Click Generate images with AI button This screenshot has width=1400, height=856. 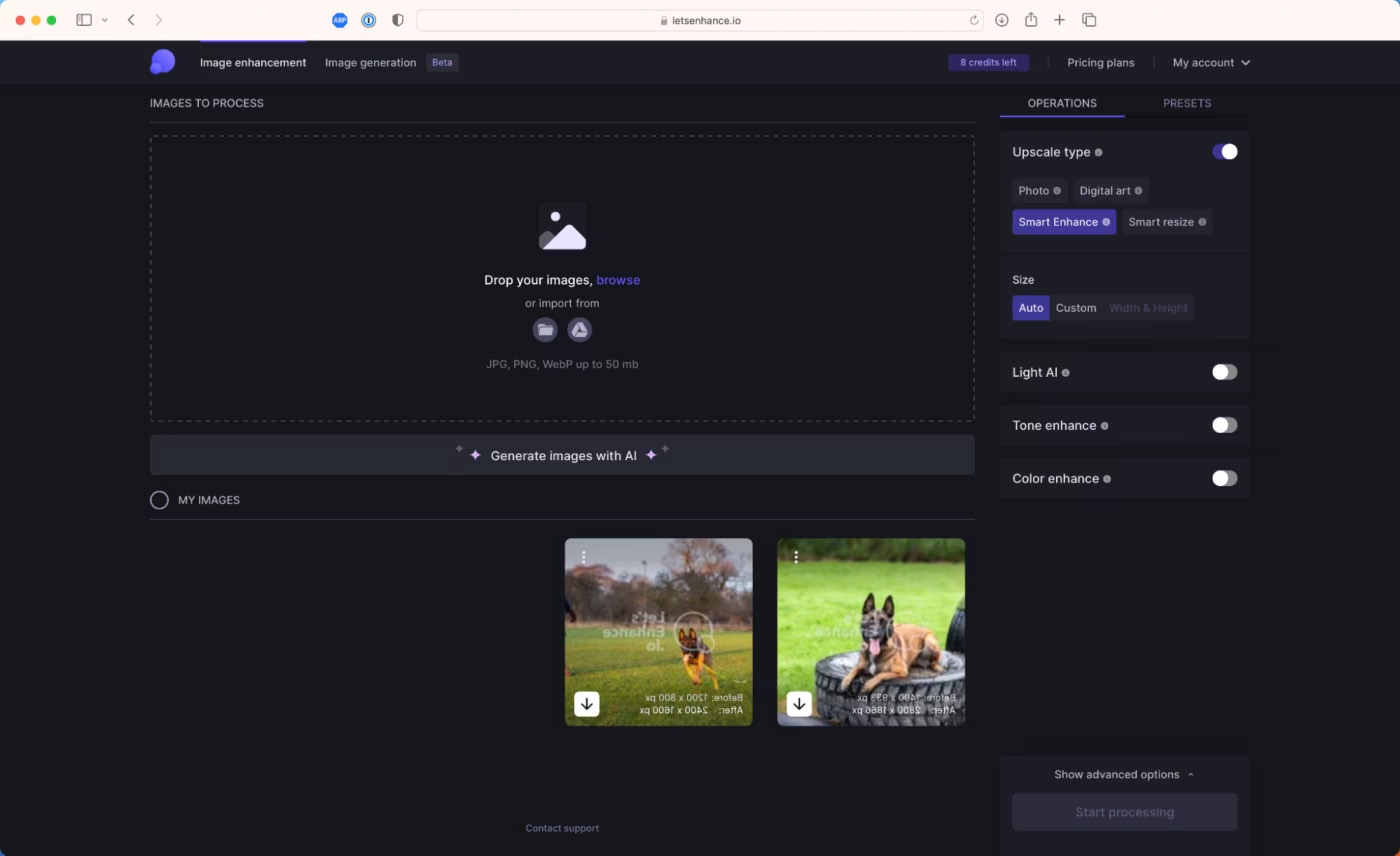click(562, 455)
